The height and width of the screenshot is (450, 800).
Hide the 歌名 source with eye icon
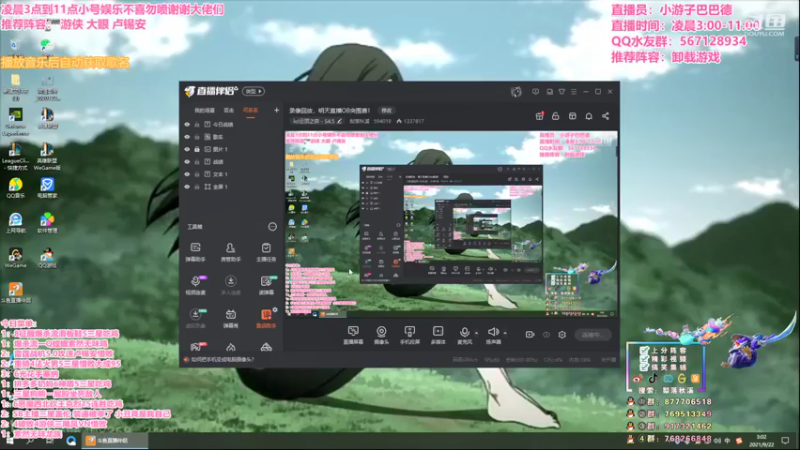coord(187,137)
